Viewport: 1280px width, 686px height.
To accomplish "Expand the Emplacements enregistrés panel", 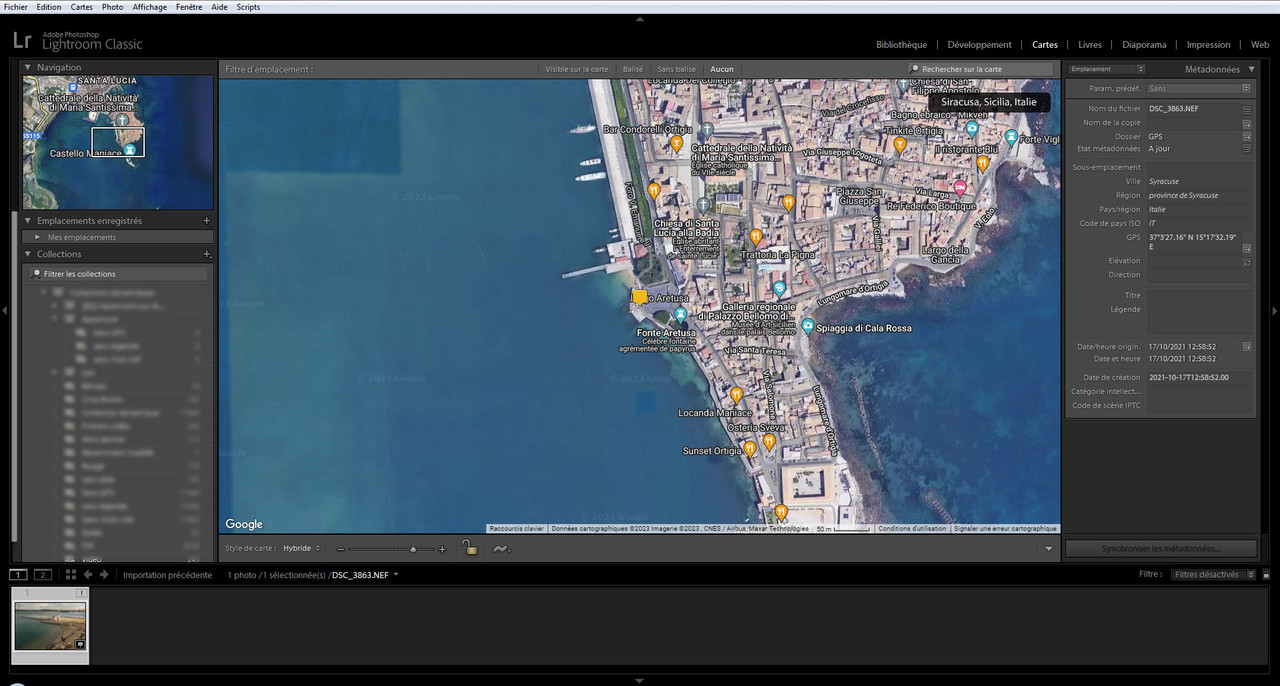I will tap(28, 221).
